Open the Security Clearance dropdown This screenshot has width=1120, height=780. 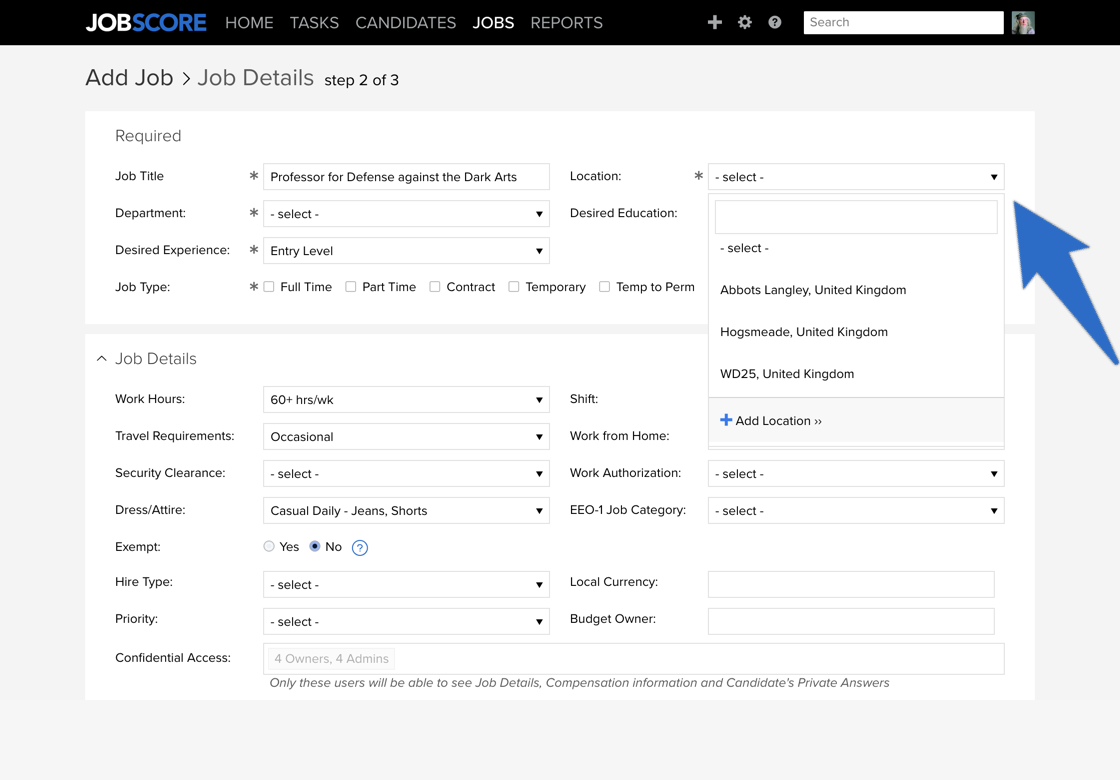[x=406, y=474]
